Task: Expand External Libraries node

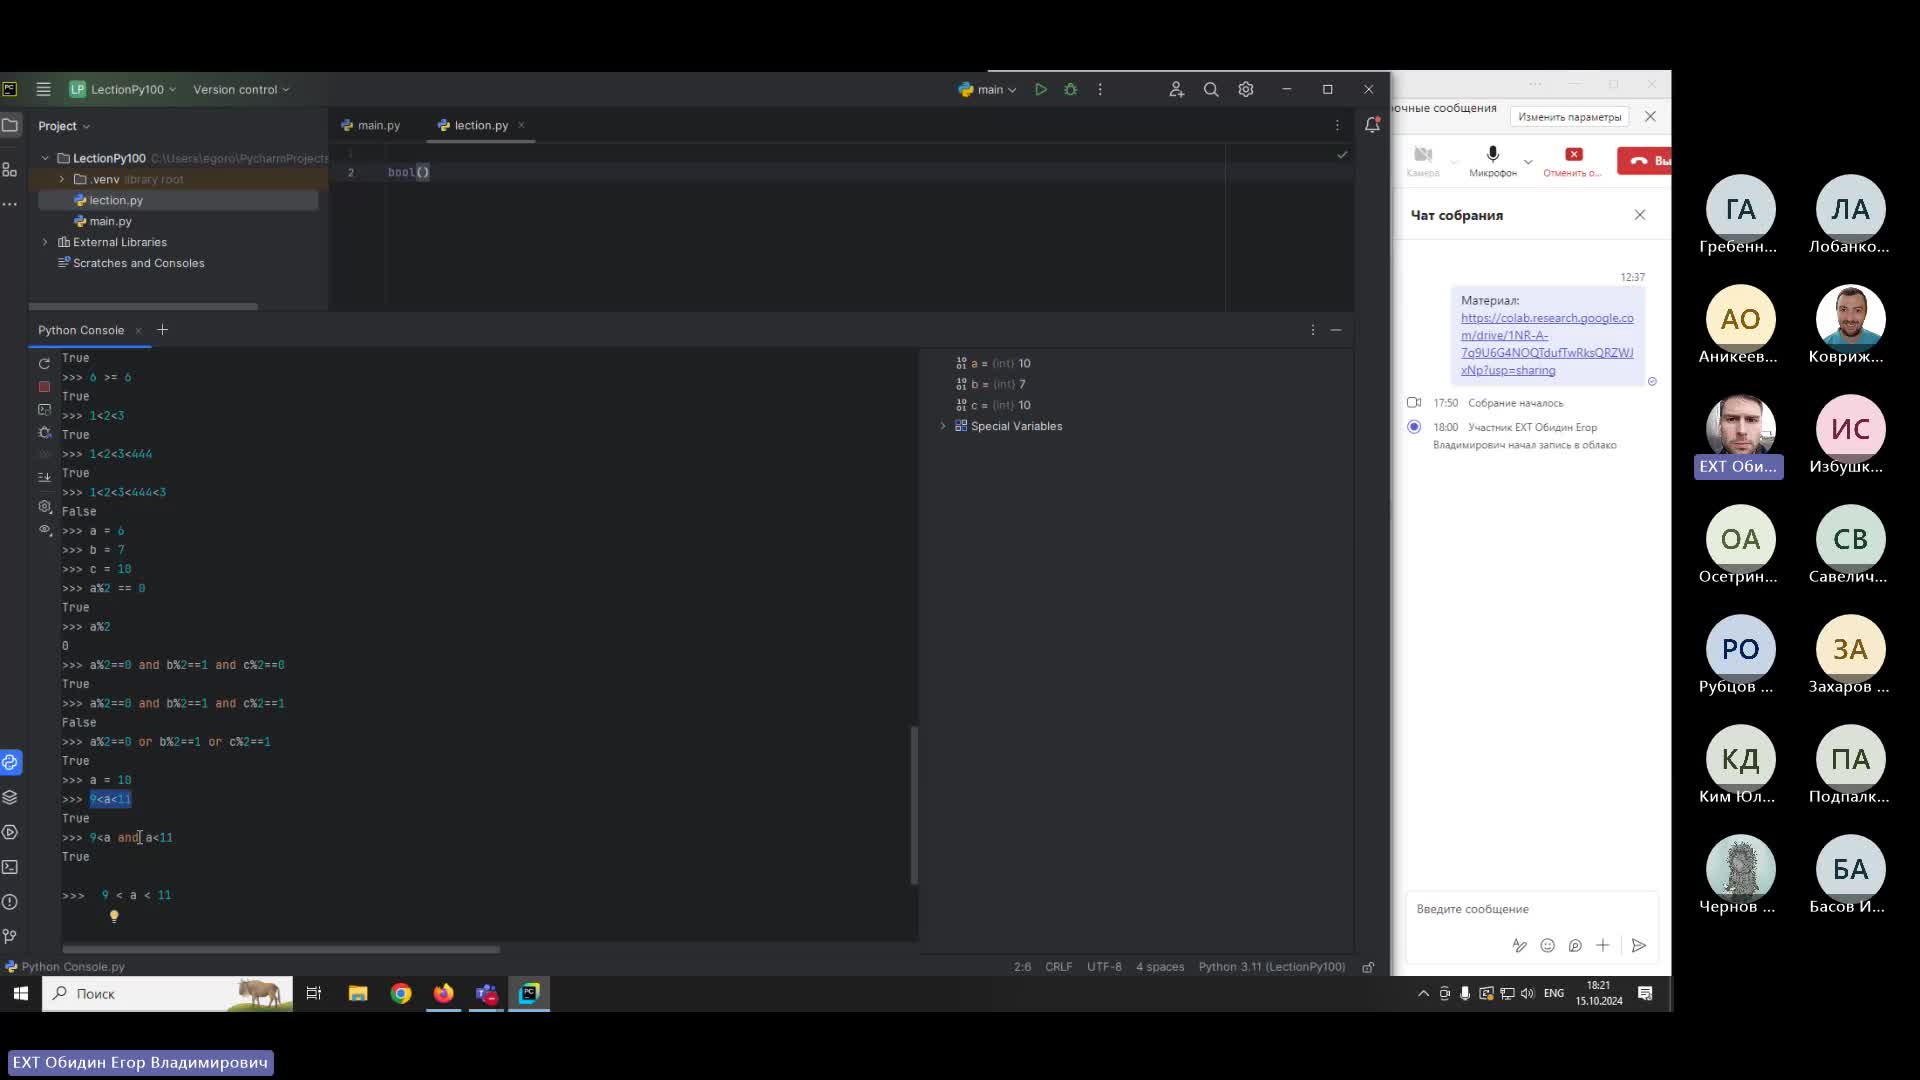Action: 45,242
